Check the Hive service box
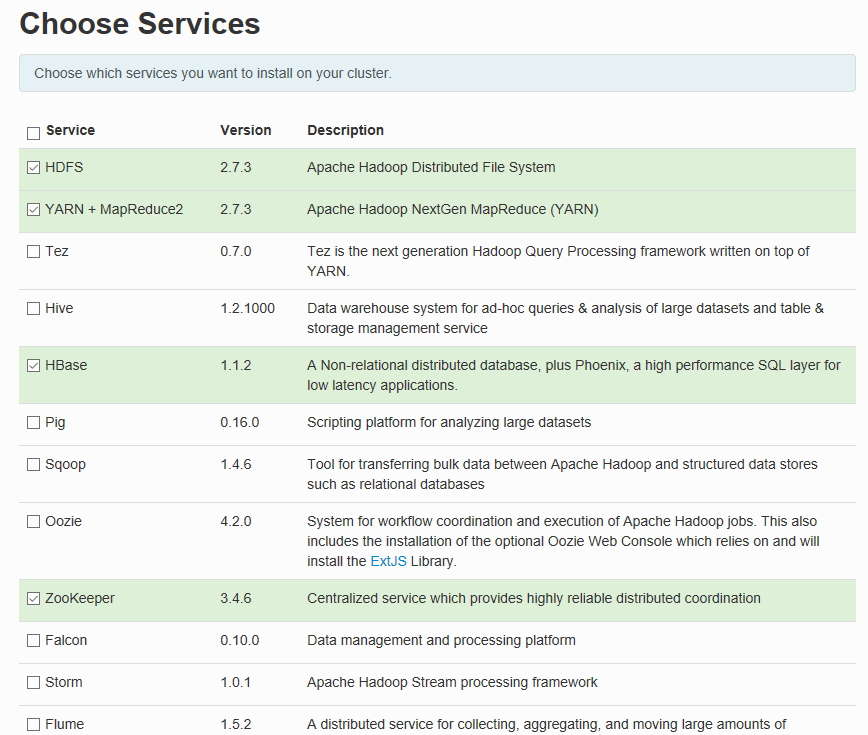This screenshot has width=868, height=735. [x=34, y=309]
